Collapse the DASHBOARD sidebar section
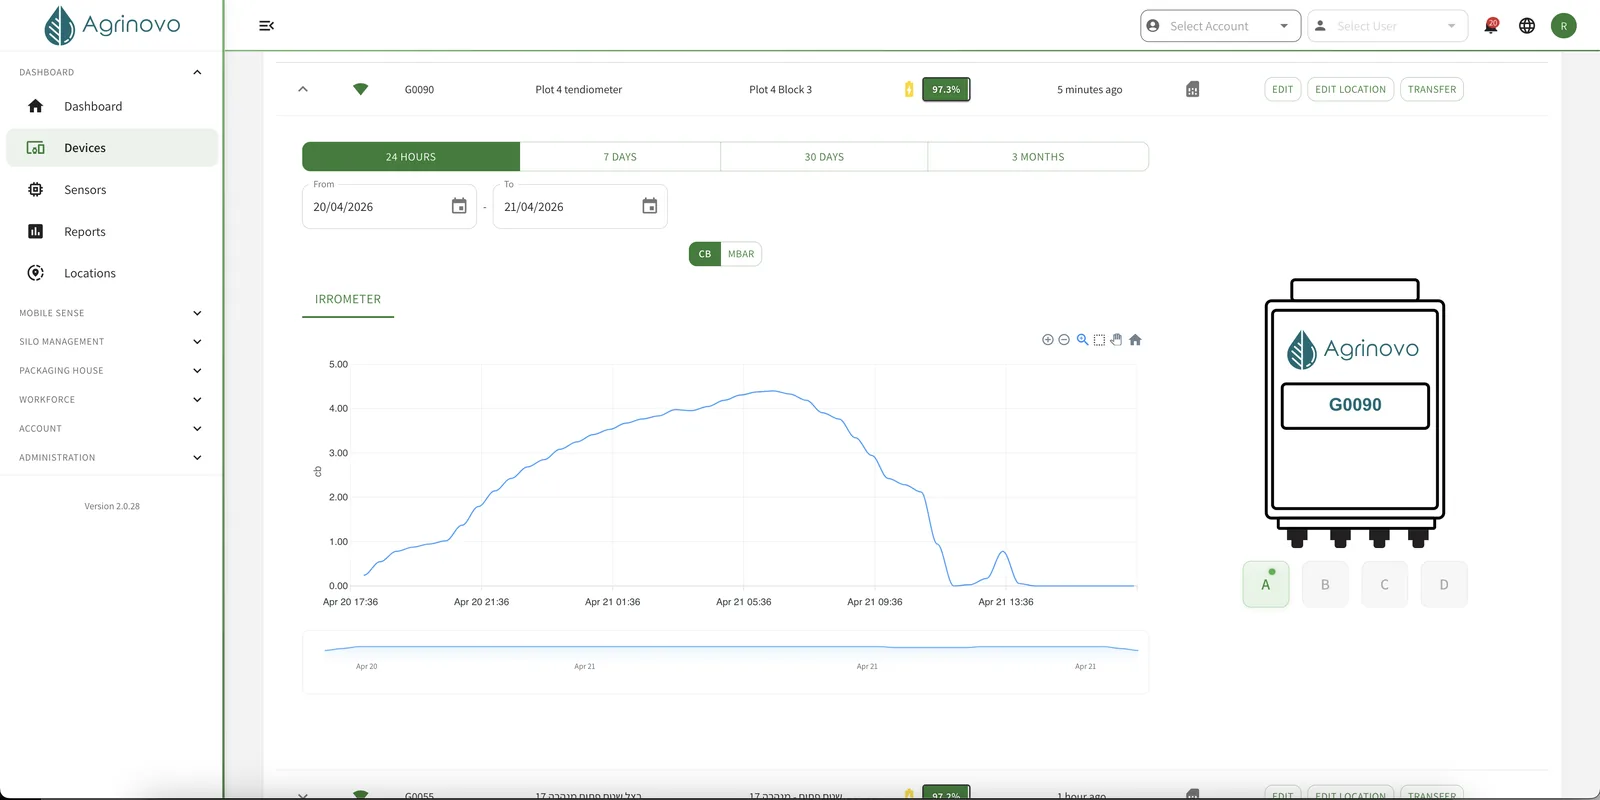Screen dimensions: 1600x800 click(111, 72)
